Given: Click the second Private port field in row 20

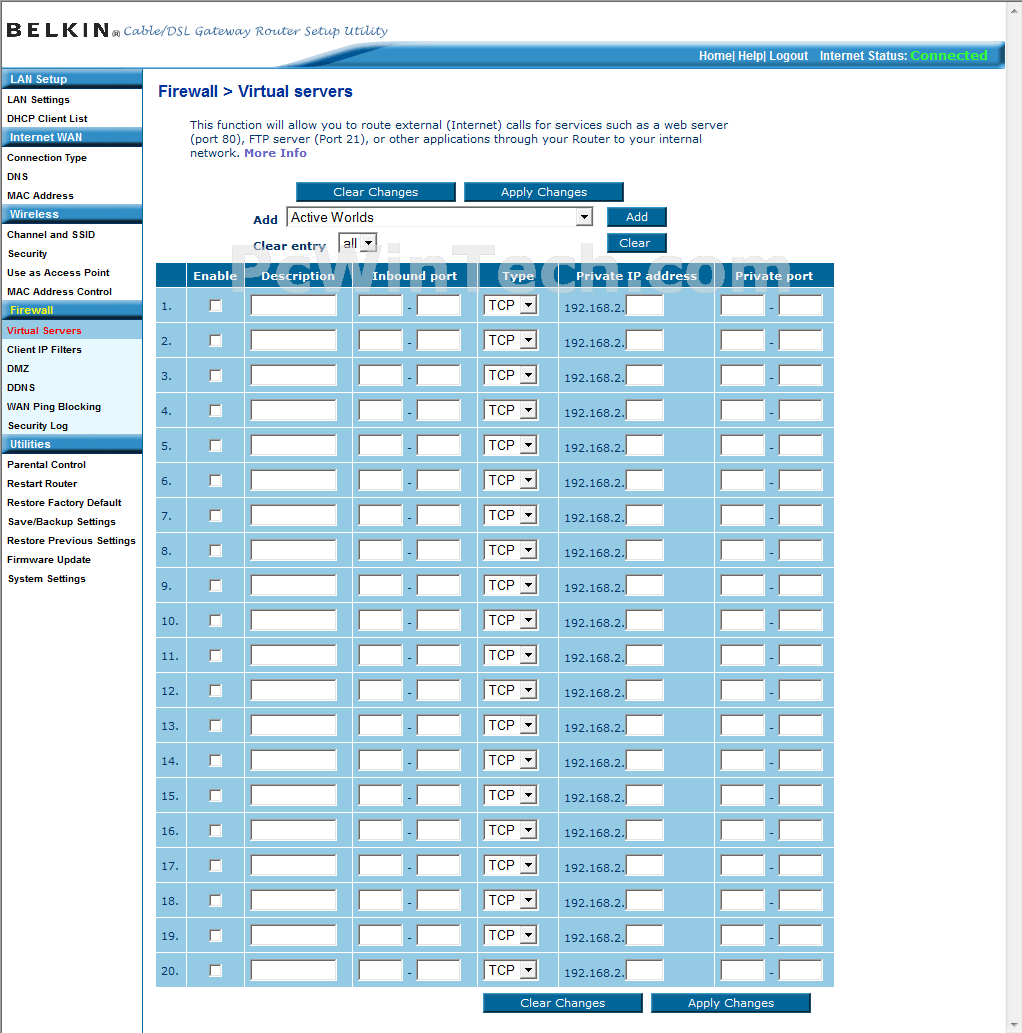Looking at the screenshot, I should (800, 970).
